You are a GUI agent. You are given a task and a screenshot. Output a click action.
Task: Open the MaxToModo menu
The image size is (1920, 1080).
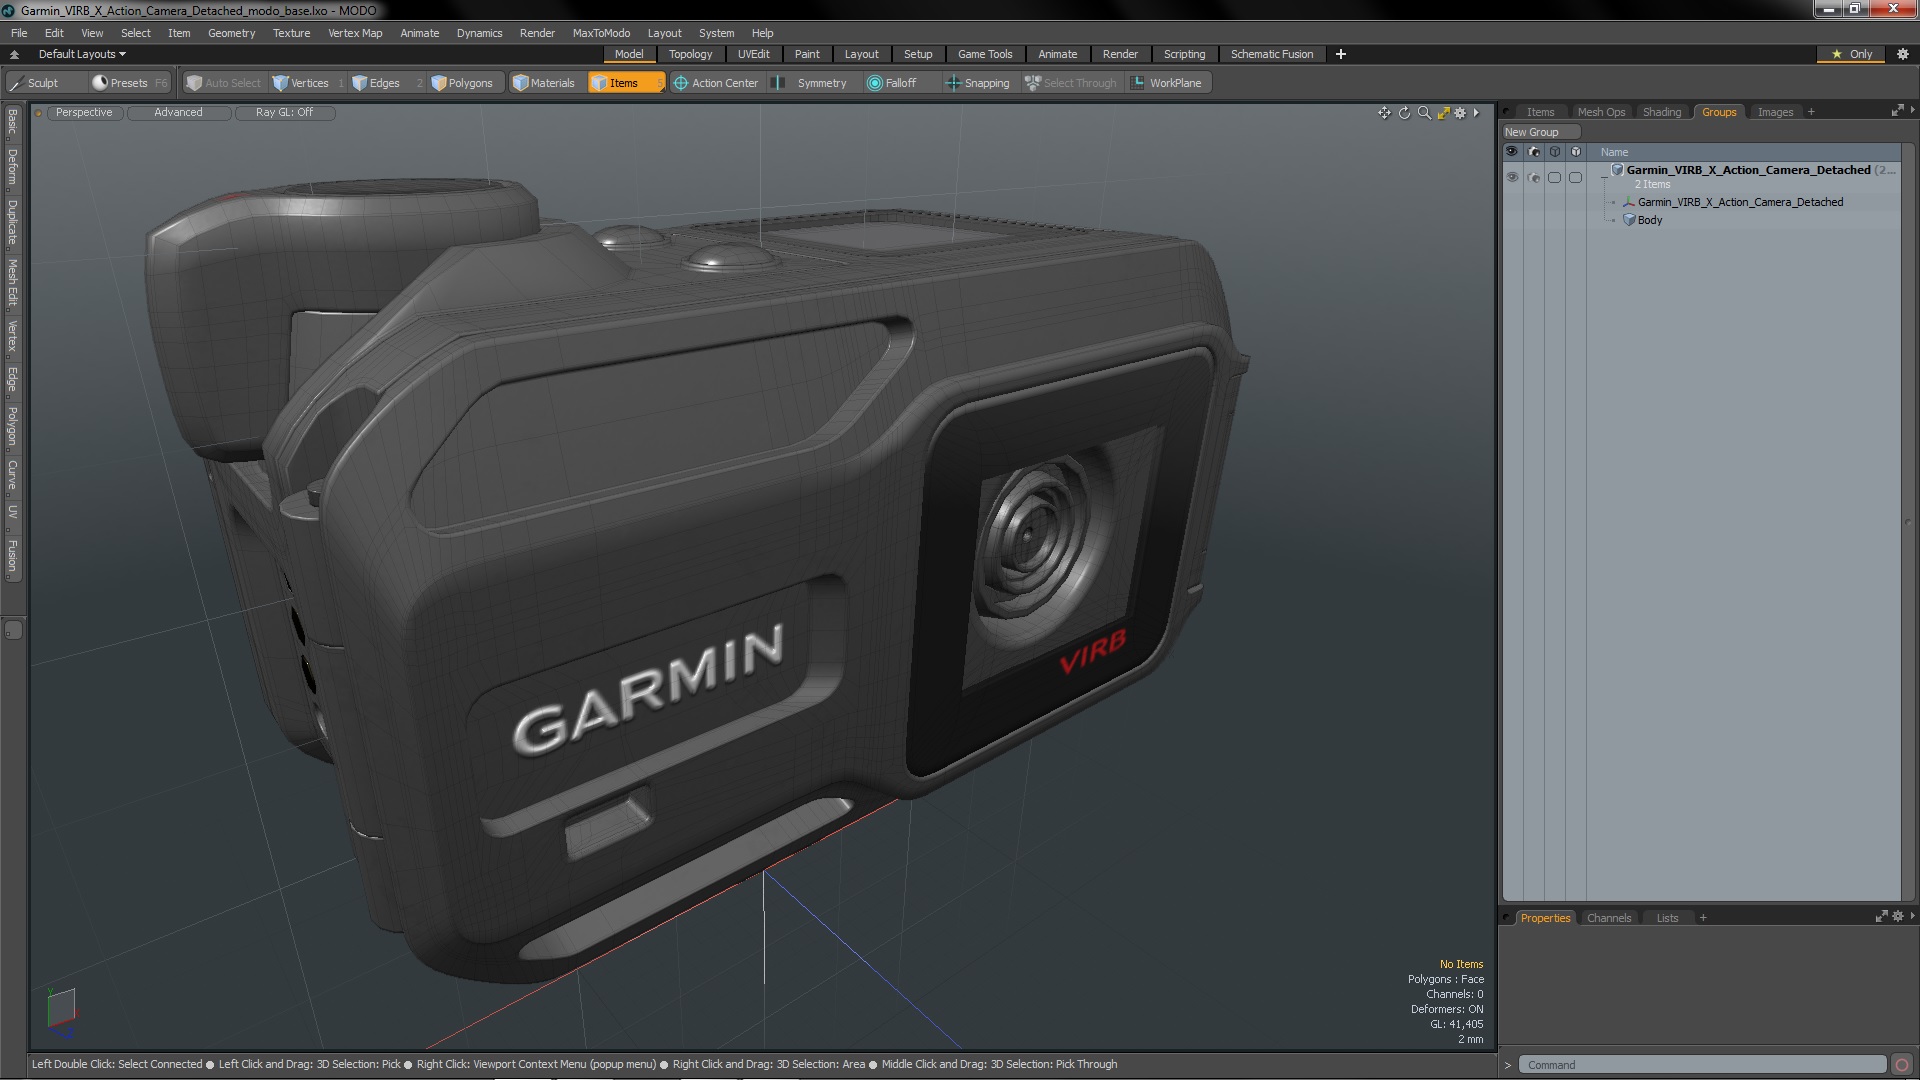click(x=601, y=33)
